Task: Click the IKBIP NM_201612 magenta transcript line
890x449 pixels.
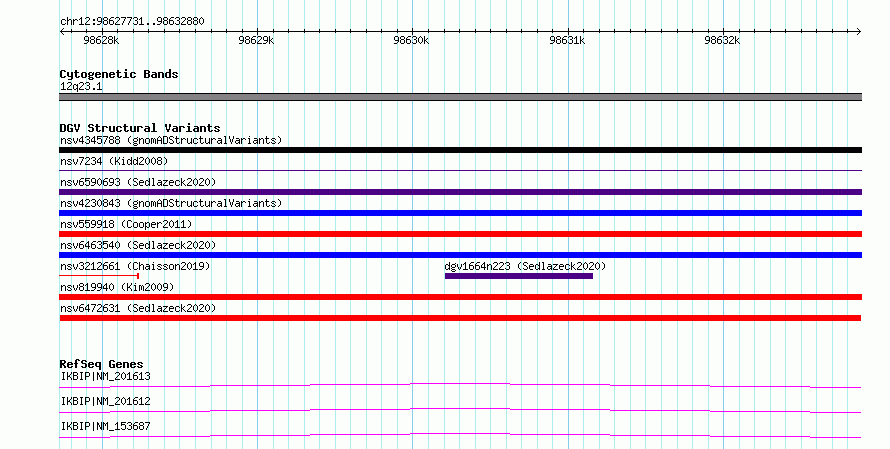Action: (x=460, y=410)
